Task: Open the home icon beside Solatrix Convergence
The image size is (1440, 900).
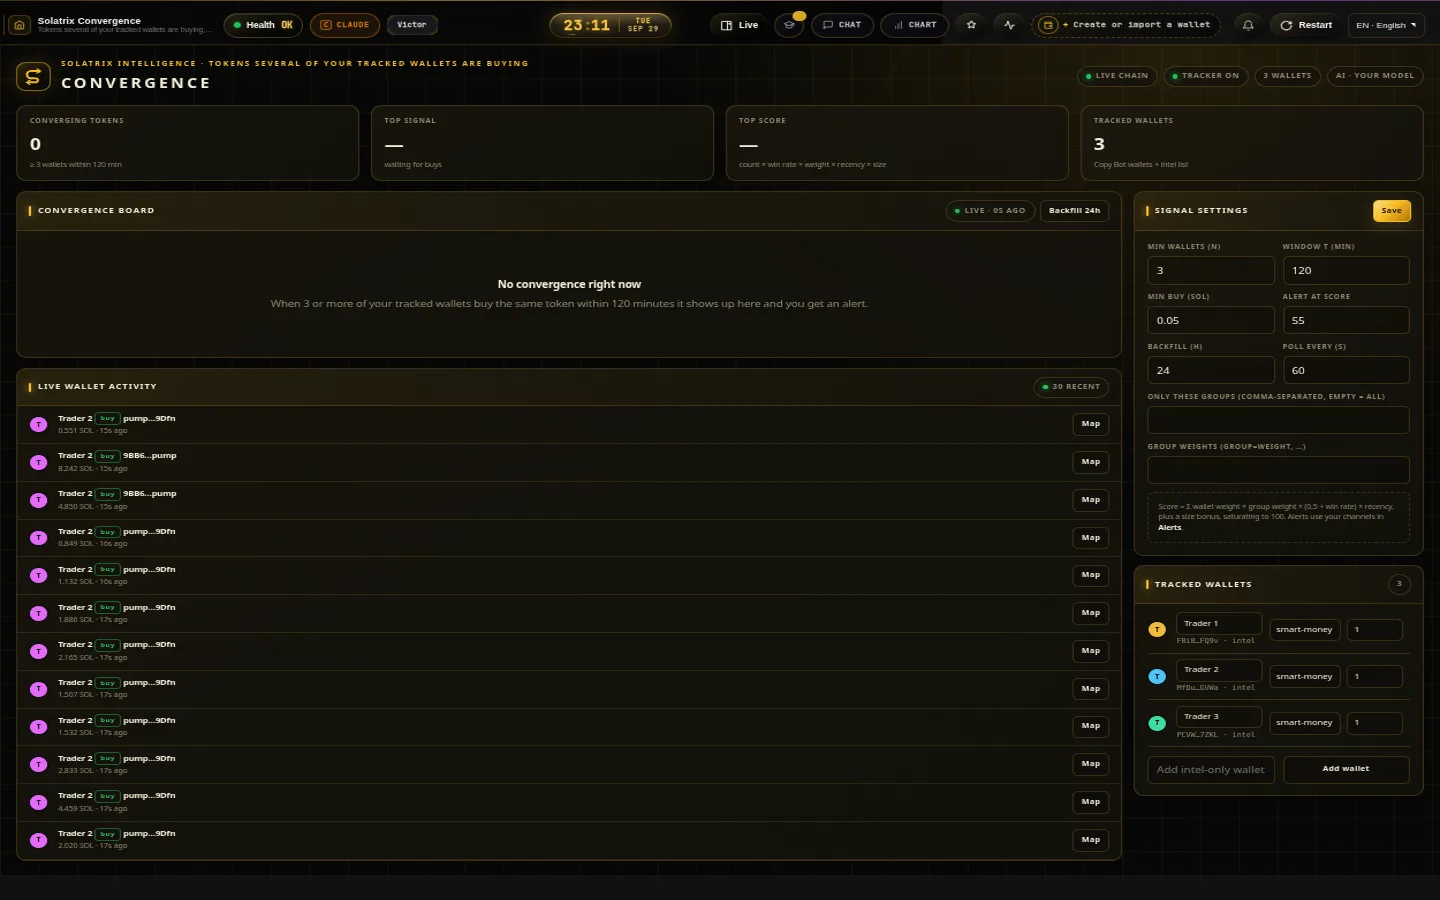Action: [19, 25]
